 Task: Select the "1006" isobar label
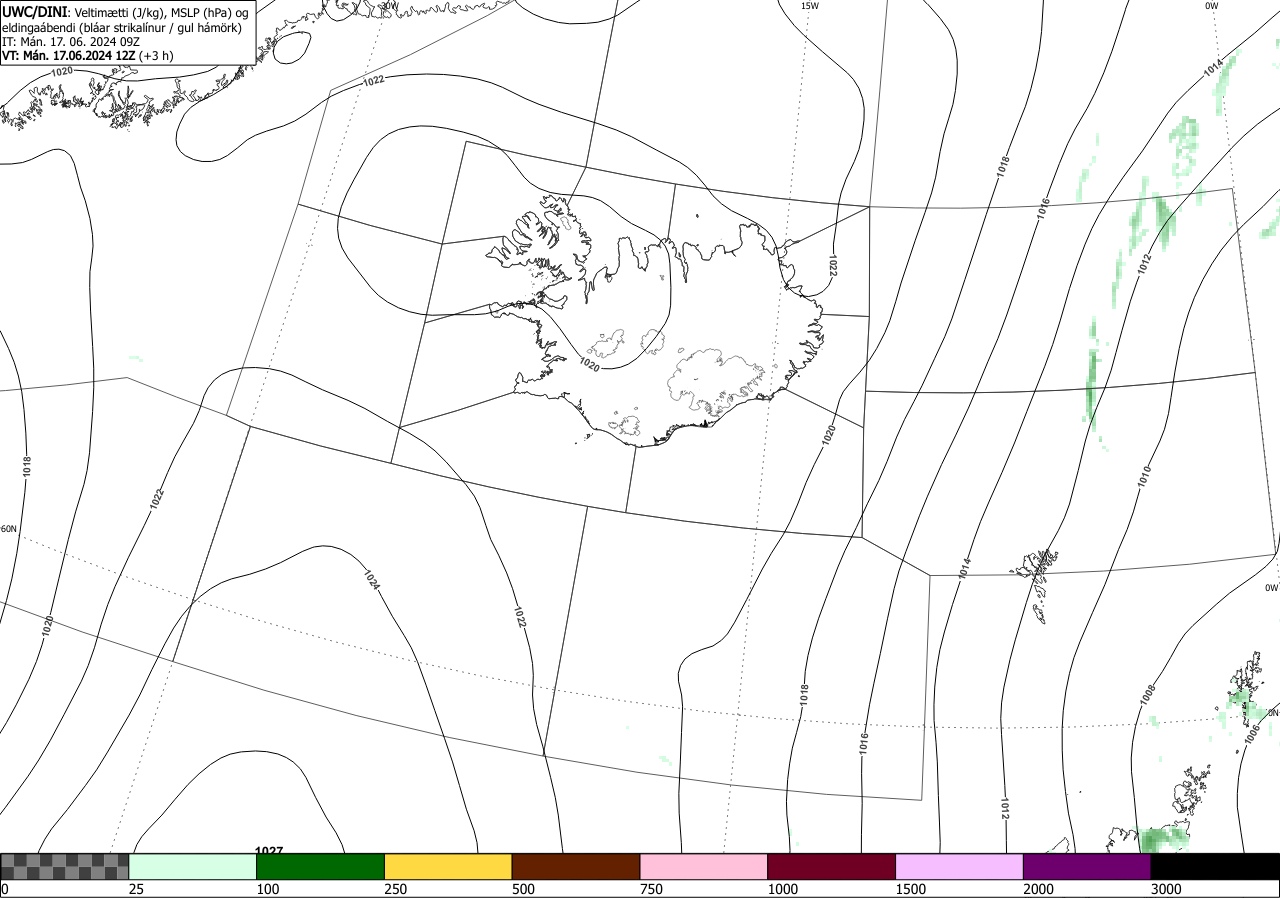1251,734
